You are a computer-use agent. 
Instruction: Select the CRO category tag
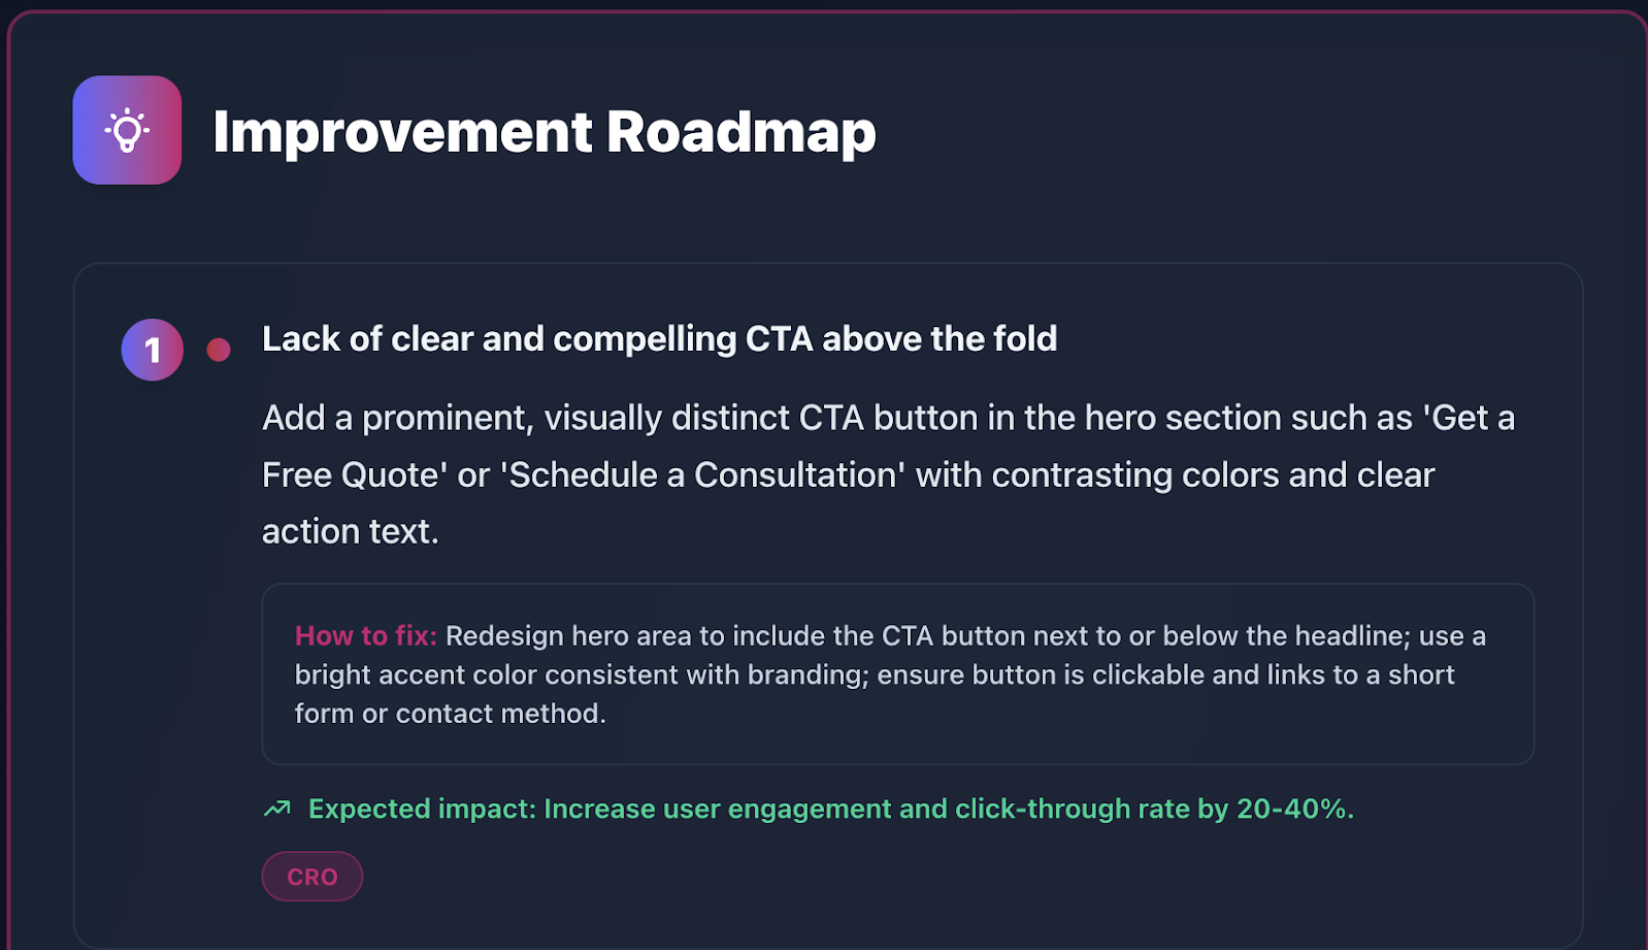click(x=311, y=876)
